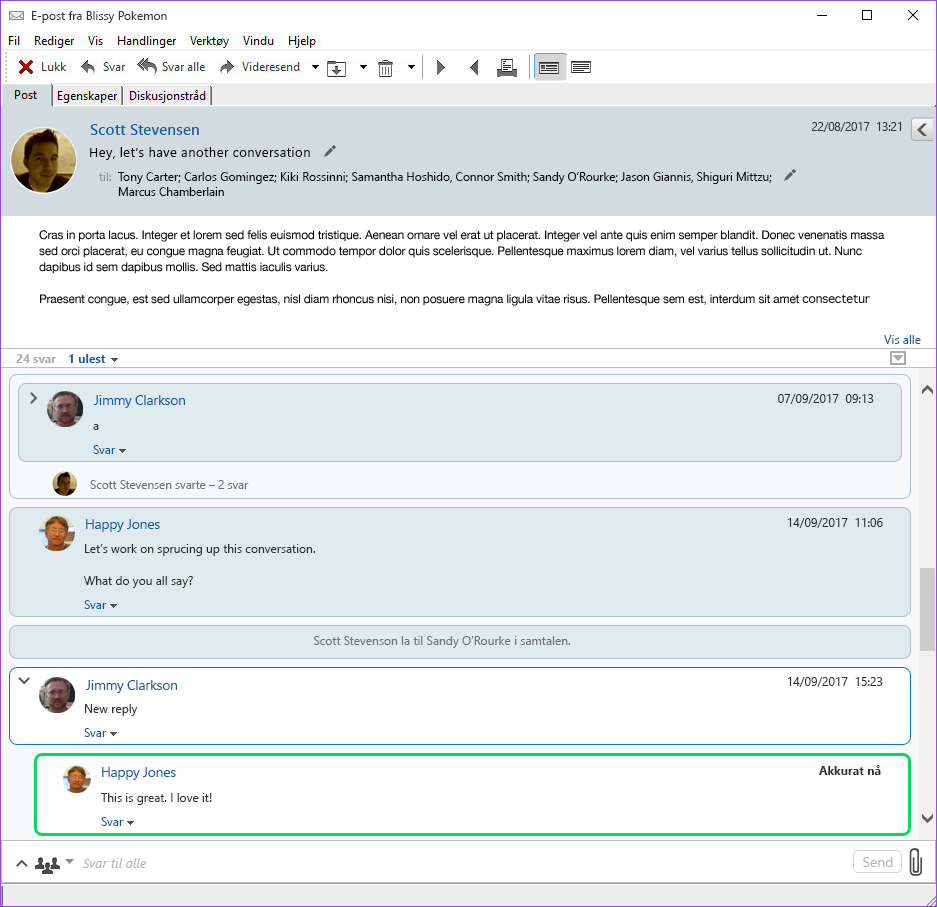
Task: Click the Vis alle link
Action: (x=902, y=339)
